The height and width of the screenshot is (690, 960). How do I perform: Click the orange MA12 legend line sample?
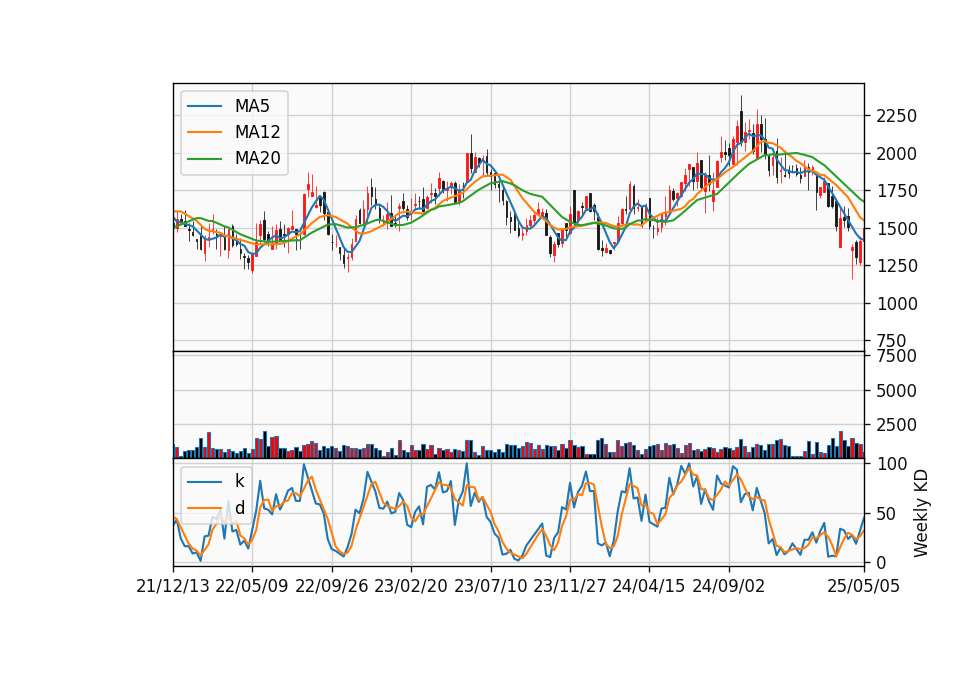click(x=204, y=132)
